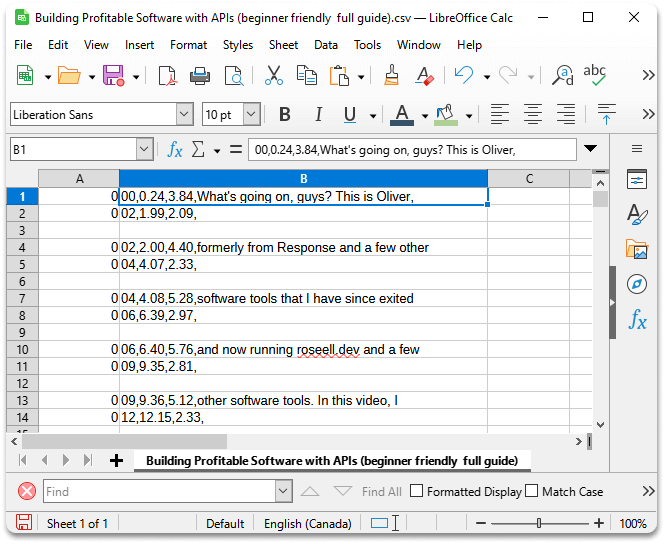Image resolution: width=665 pixels, height=544 pixels.
Task: Expand the font size dropdown
Action: (x=251, y=115)
